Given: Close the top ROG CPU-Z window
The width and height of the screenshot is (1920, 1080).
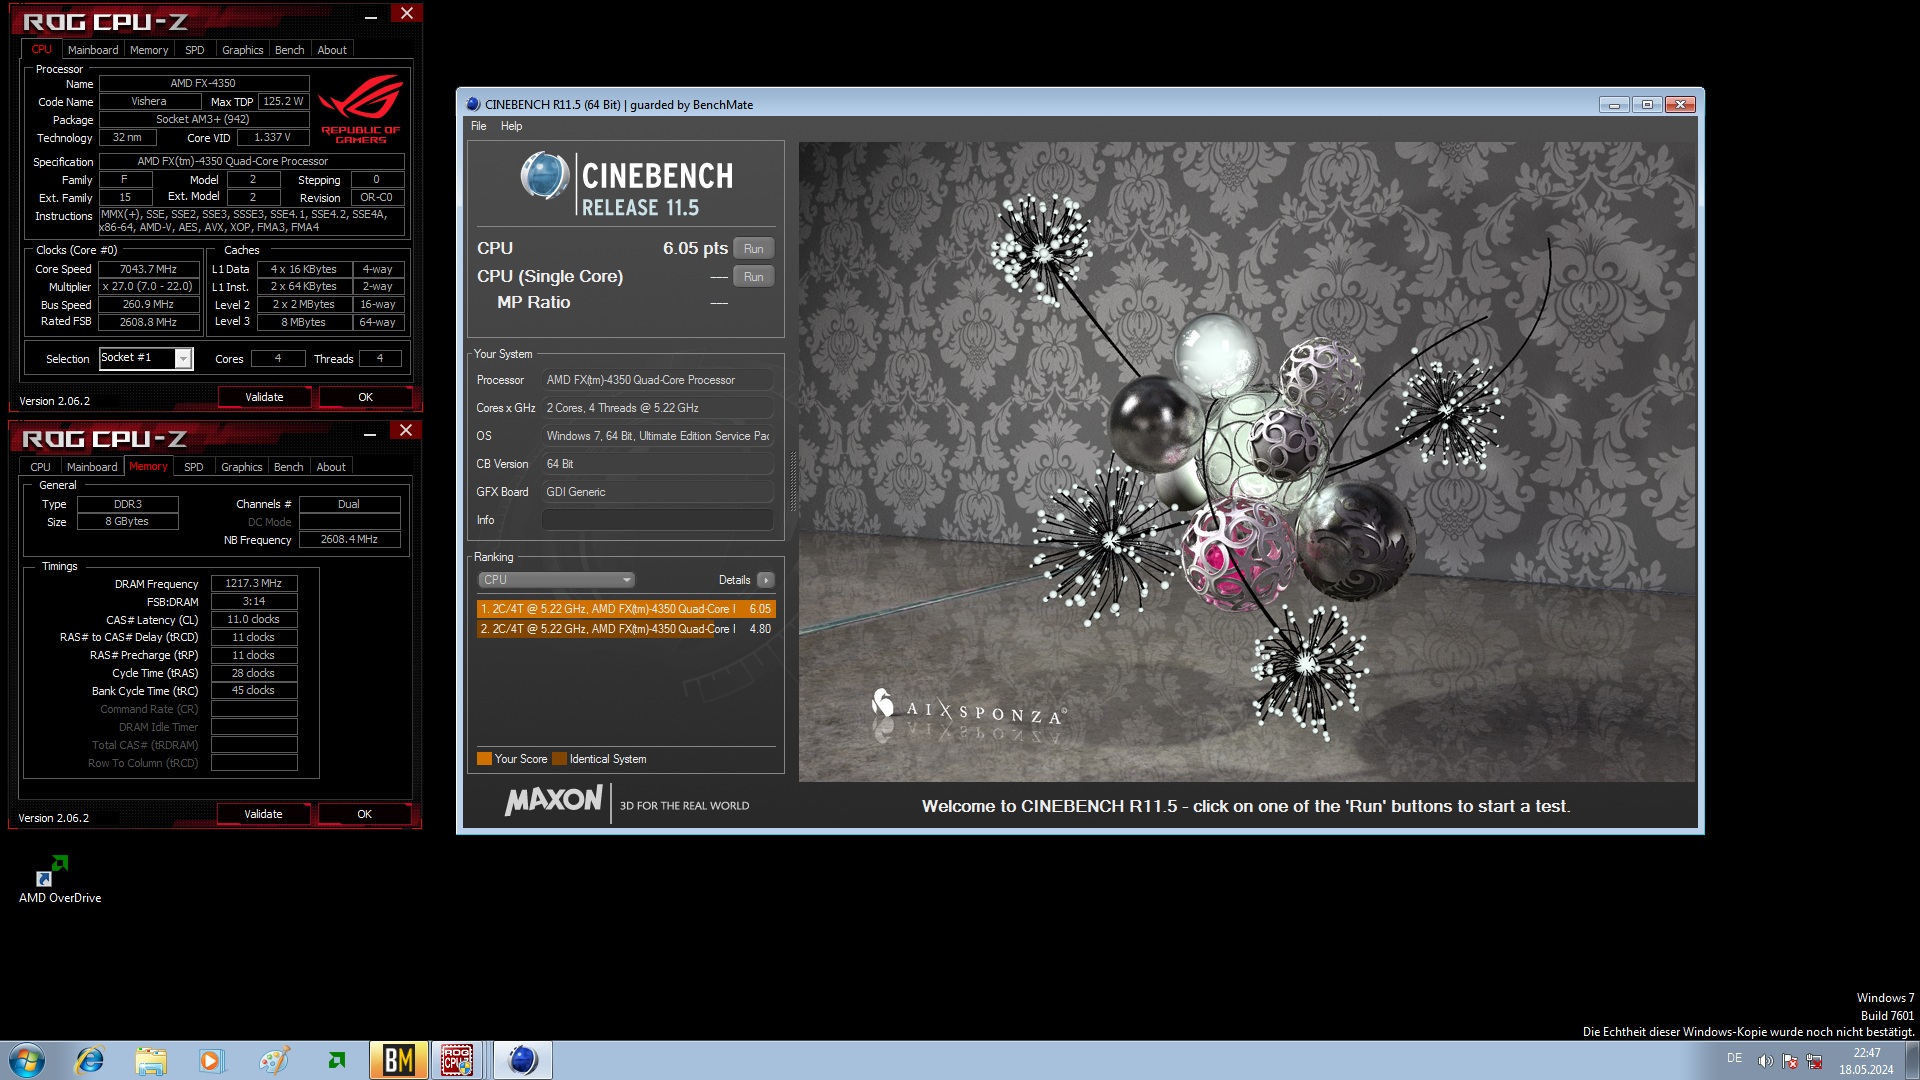Looking at the screenshot, I should 406,14.
